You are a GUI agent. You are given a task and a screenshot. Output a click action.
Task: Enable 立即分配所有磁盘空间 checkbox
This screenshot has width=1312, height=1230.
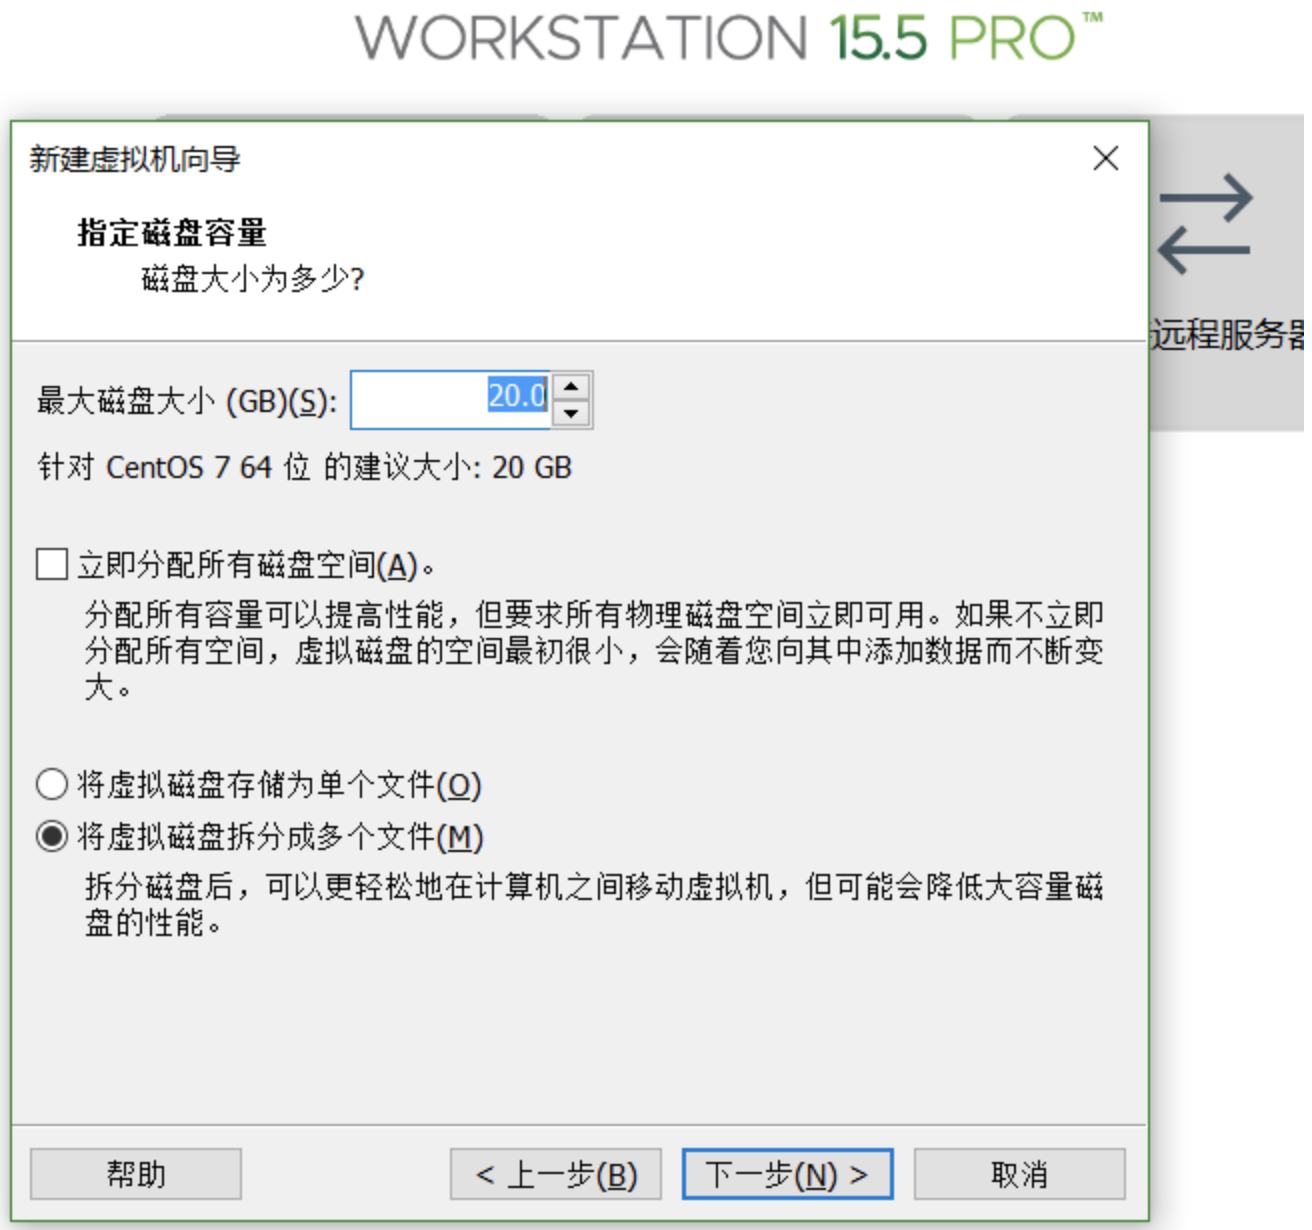pyautogui.click(x=52, y=564)
